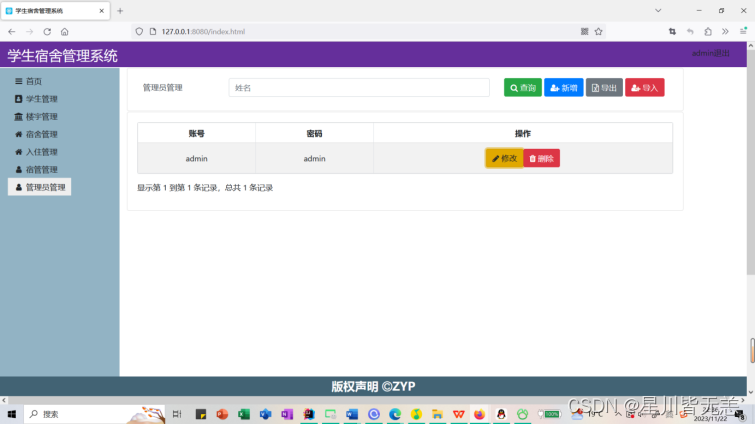
Task: Open PowerPoint from the taskbar
Action: (x=222, y=414)
